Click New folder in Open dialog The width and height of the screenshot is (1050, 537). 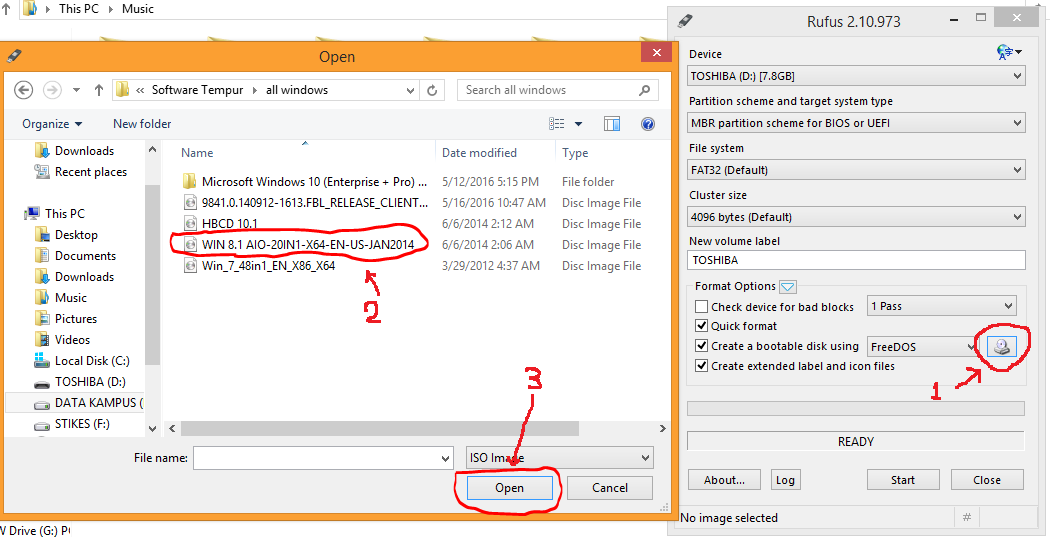click(142, 124)
